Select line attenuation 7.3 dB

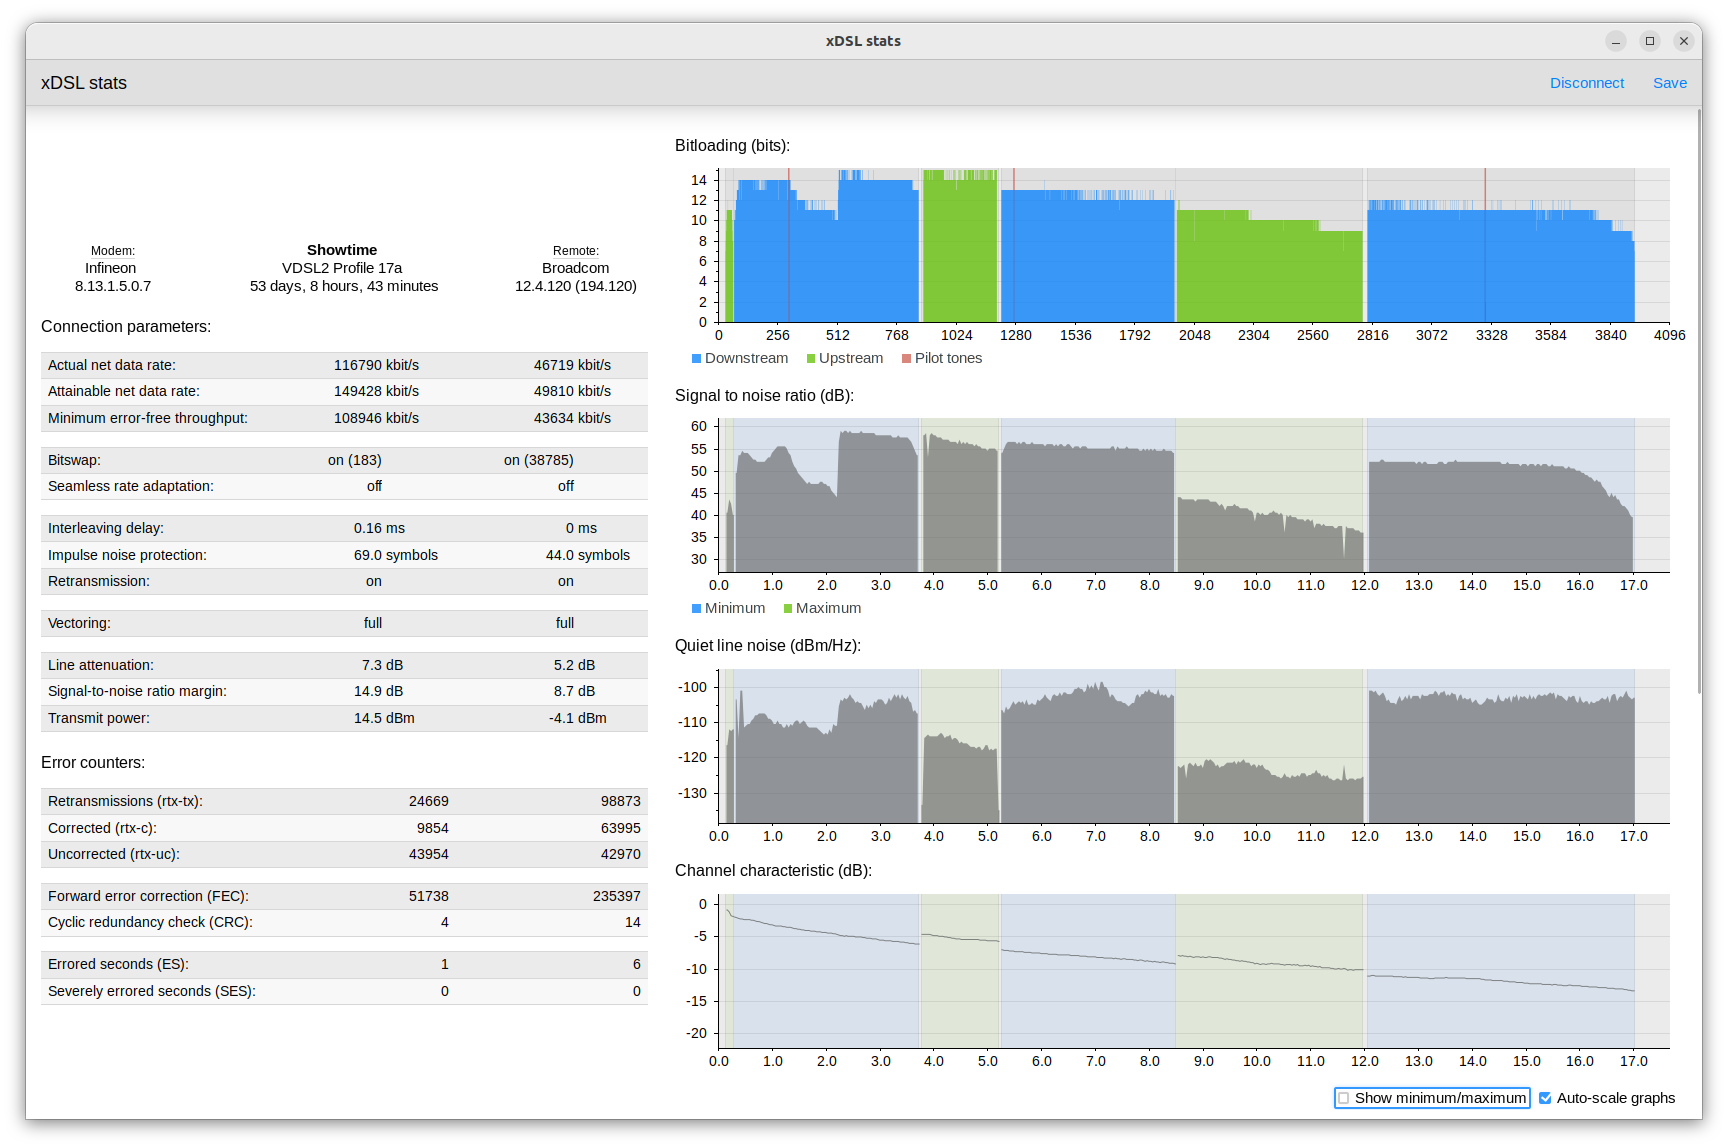click(383, 665)
